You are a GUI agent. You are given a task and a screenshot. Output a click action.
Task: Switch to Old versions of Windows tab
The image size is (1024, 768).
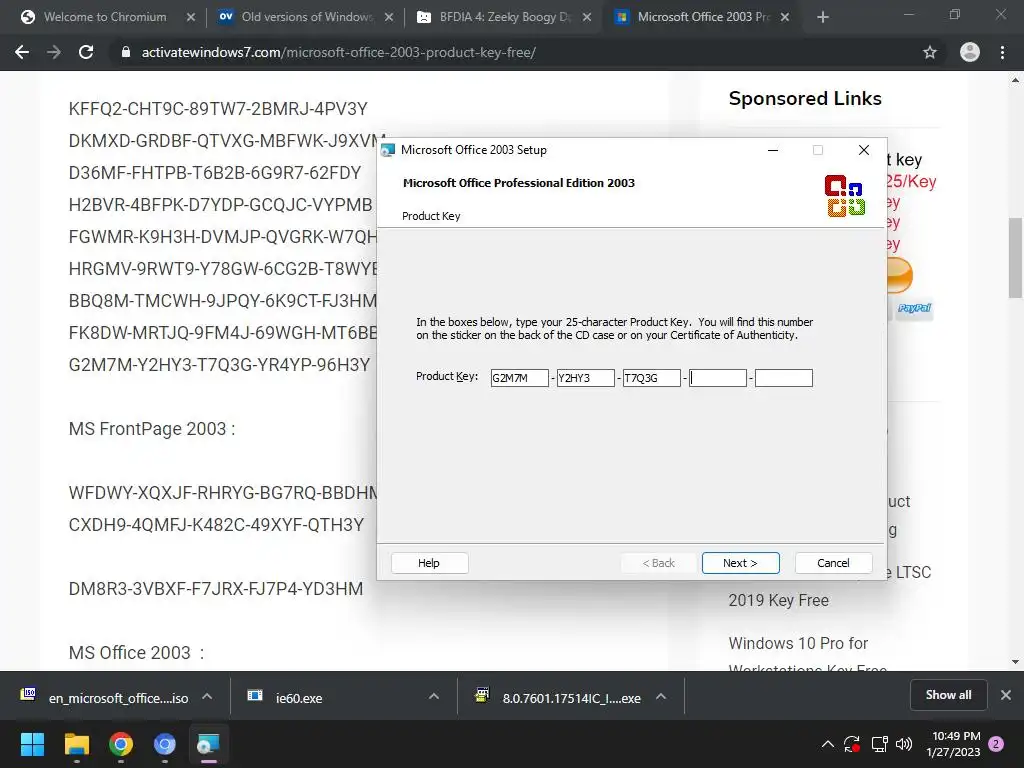click(x=306, y=17)
